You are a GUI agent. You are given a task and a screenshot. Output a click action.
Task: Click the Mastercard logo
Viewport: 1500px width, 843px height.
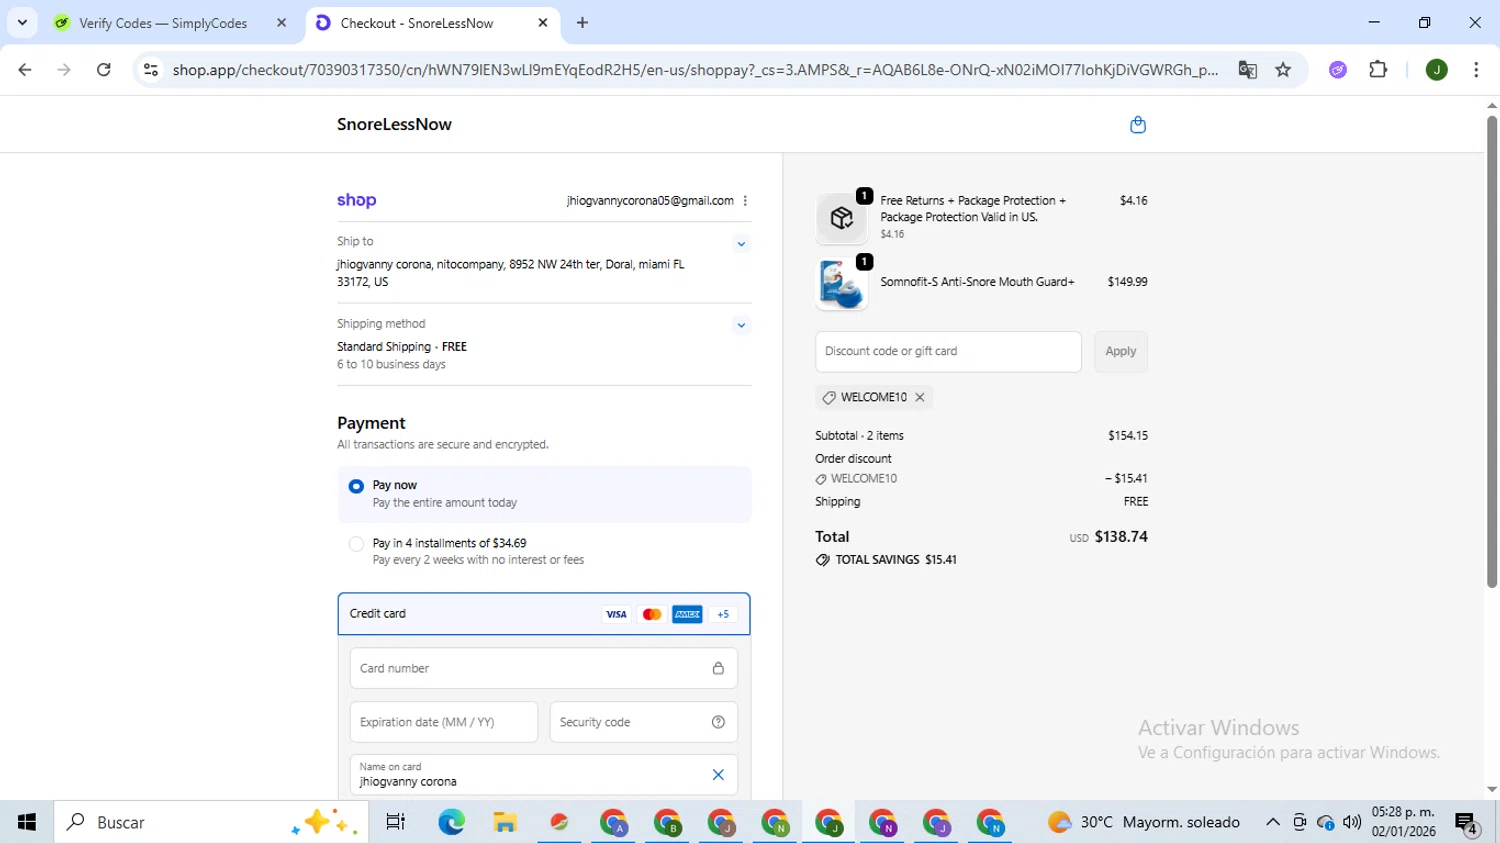652,614
